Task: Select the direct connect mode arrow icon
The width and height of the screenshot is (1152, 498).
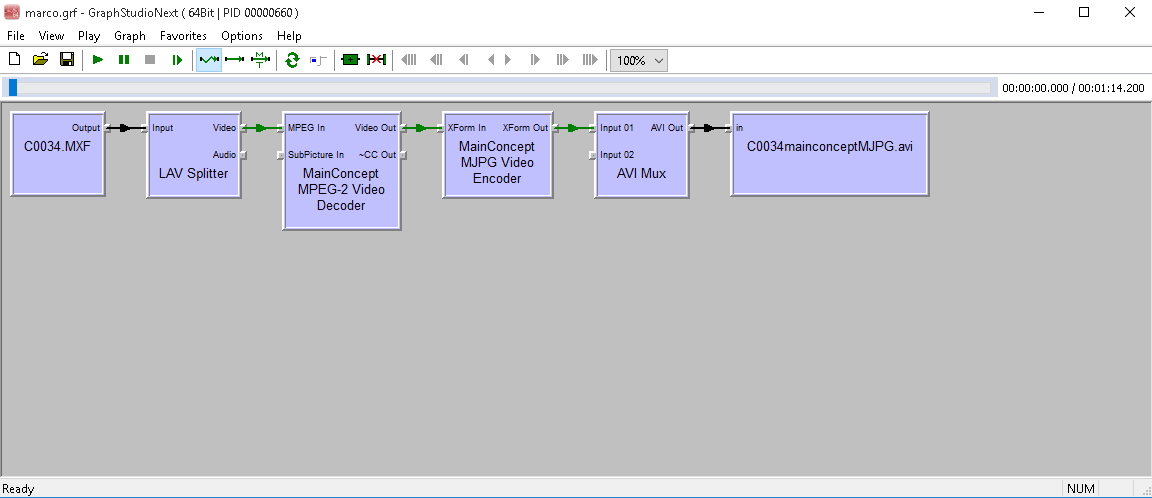Action: coord(234,60)
